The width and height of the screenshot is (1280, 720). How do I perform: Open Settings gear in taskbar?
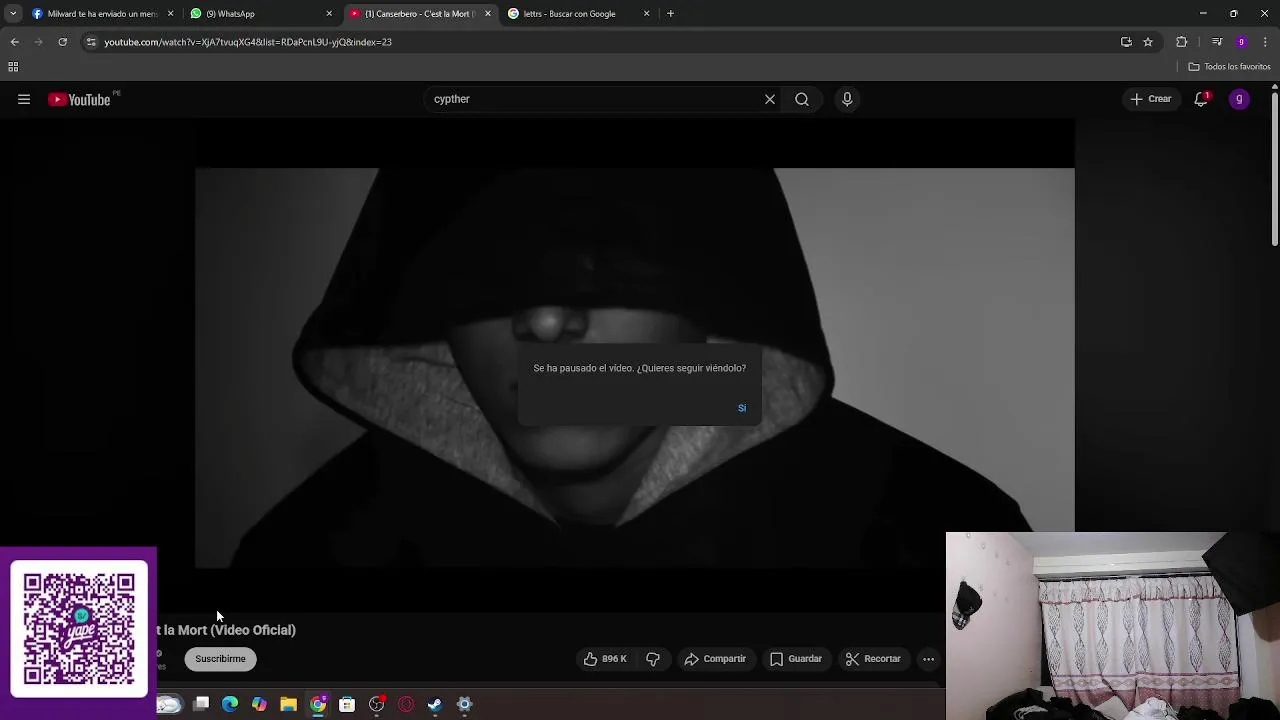click(x=464, y=704)
